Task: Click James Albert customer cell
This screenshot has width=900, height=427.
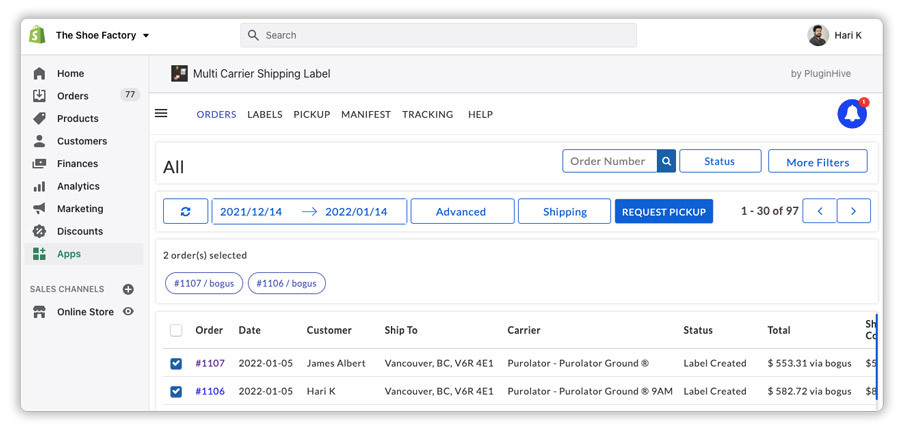Action: point(336,363)
